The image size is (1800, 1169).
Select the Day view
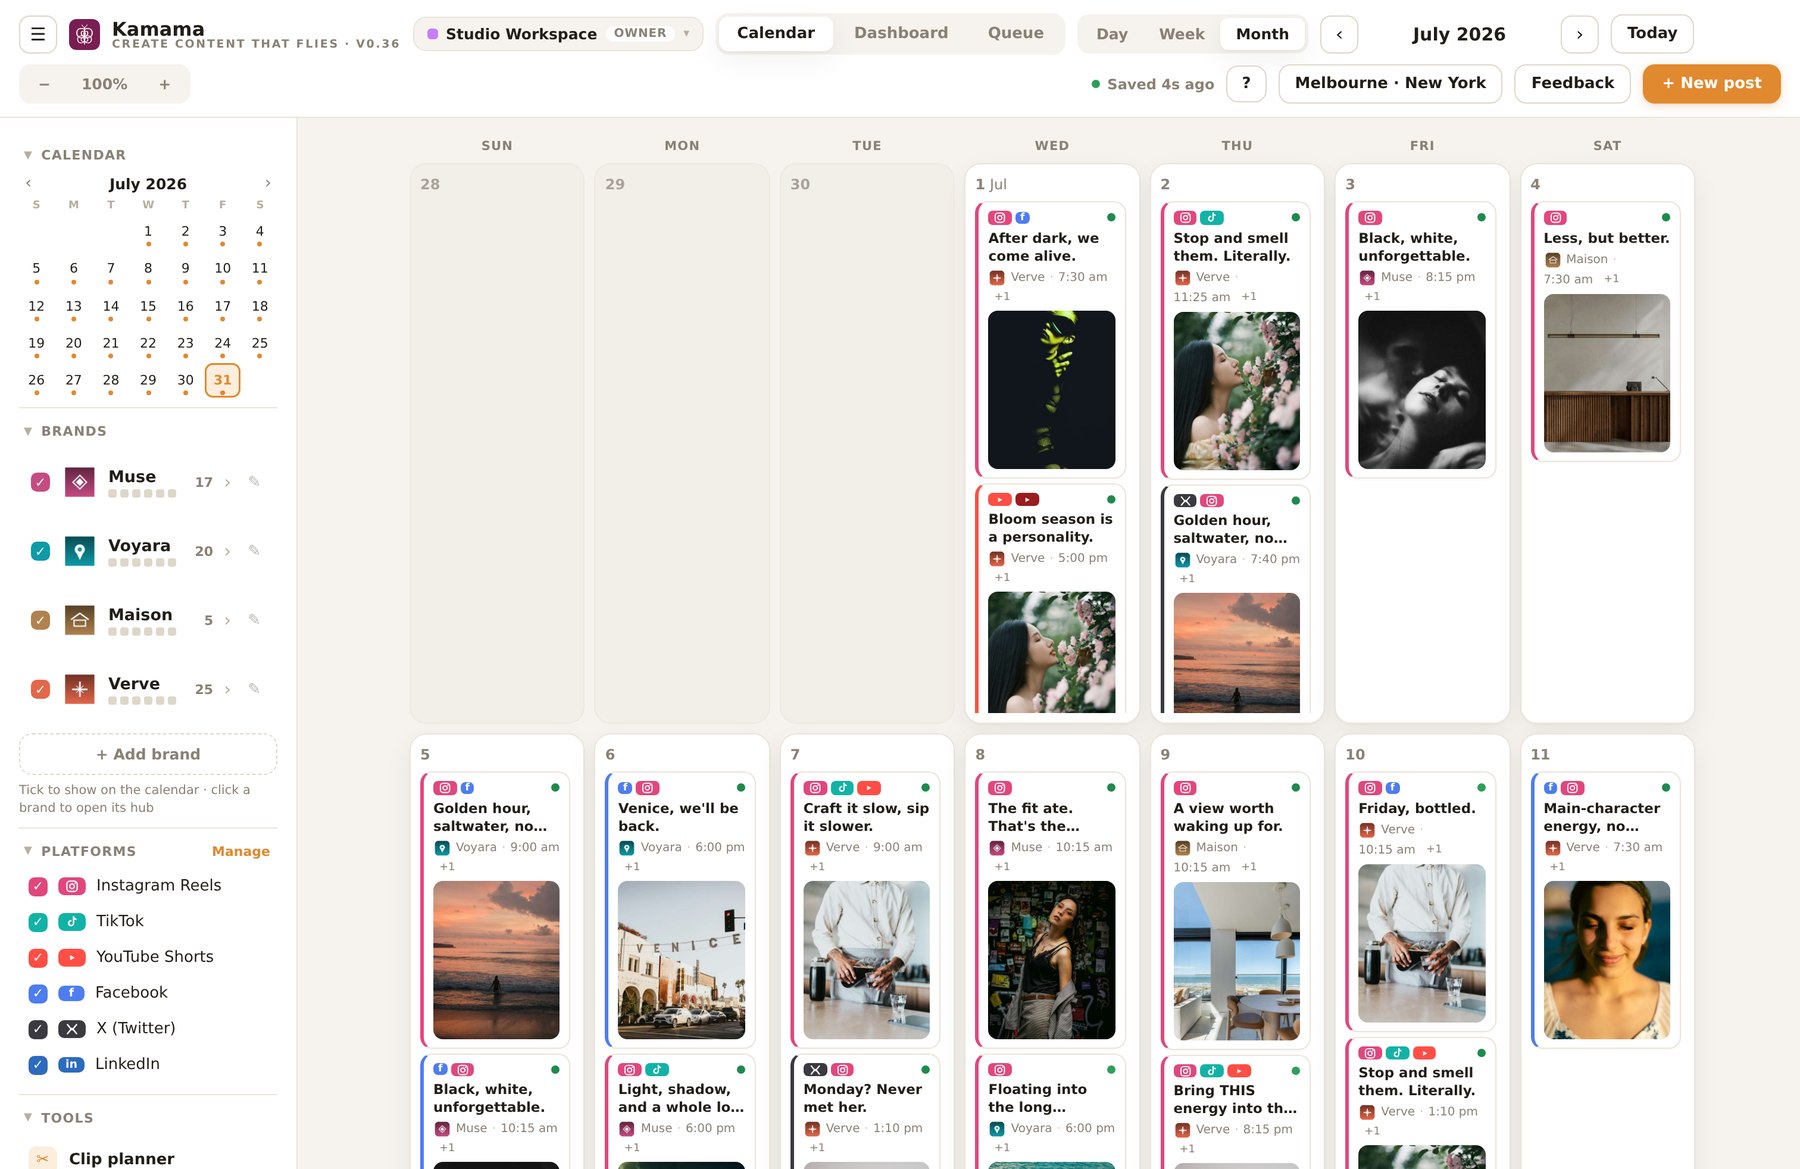1112,34
